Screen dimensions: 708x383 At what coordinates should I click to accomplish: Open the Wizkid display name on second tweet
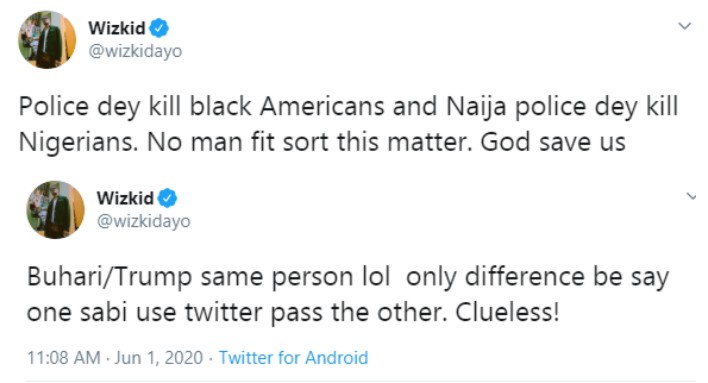[x=126, y=198]
